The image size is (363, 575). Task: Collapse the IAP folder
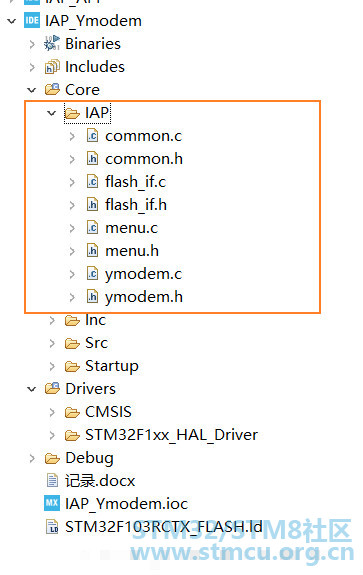52,113
